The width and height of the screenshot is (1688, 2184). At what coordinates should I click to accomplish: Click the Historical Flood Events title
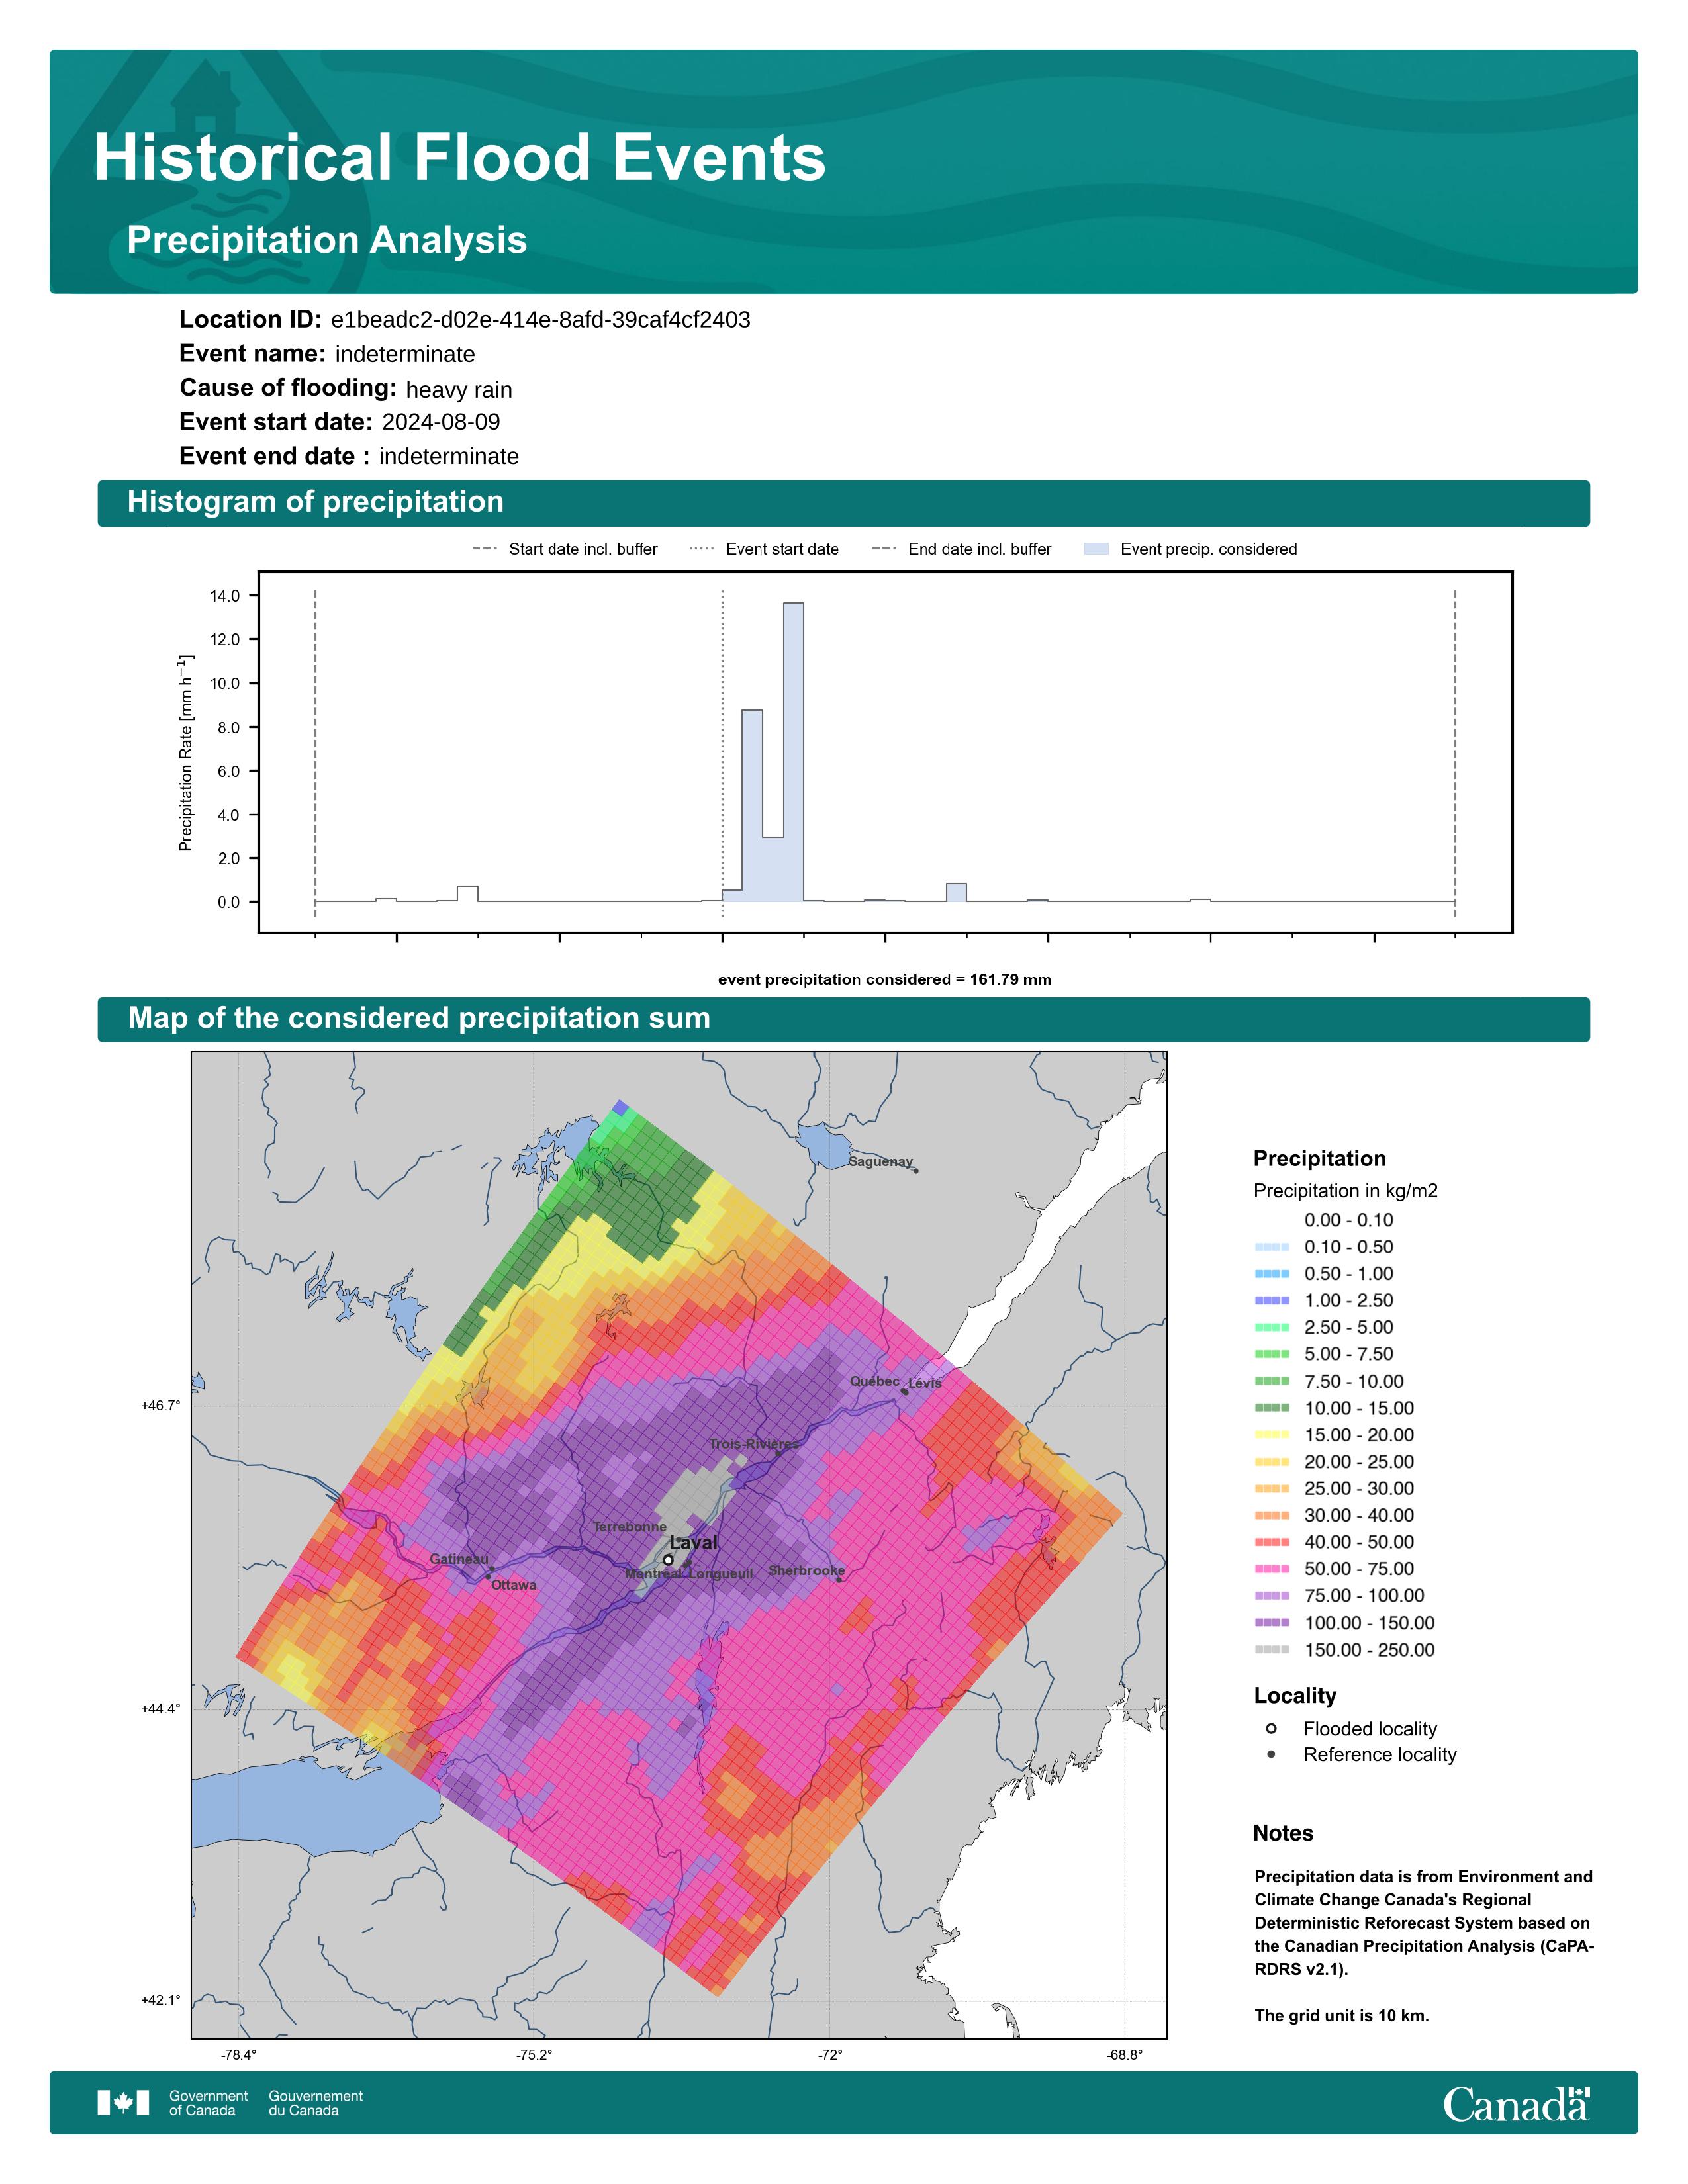tap(460, 158)
